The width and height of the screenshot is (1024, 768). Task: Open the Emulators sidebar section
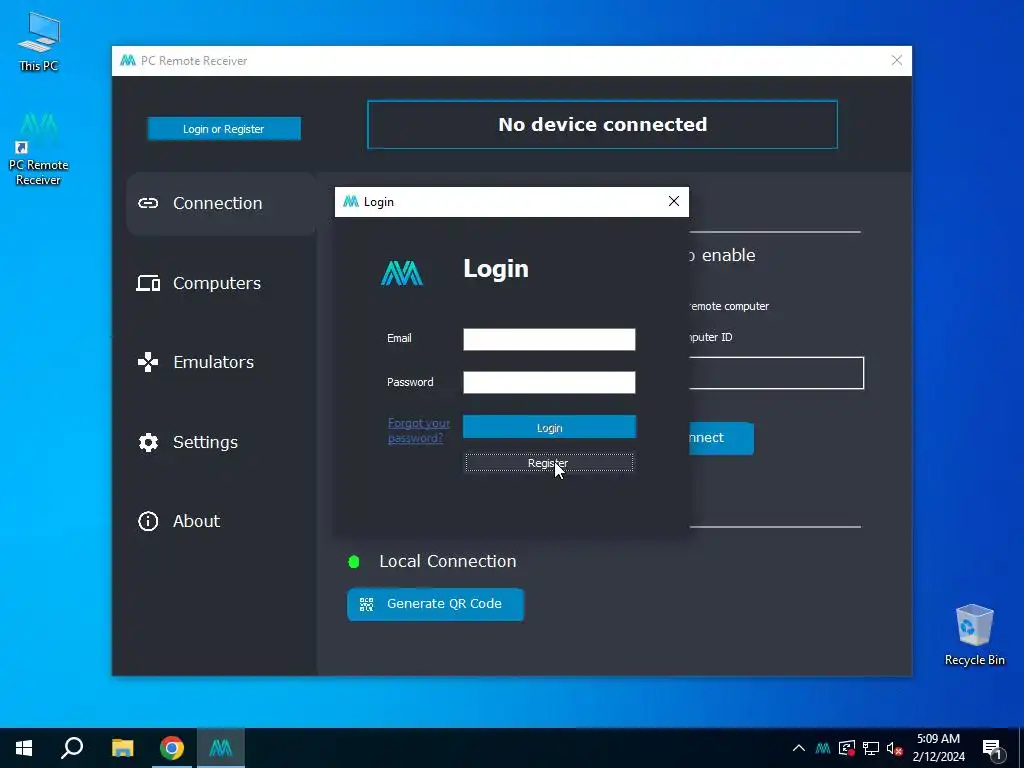click(x=195, y=362)
